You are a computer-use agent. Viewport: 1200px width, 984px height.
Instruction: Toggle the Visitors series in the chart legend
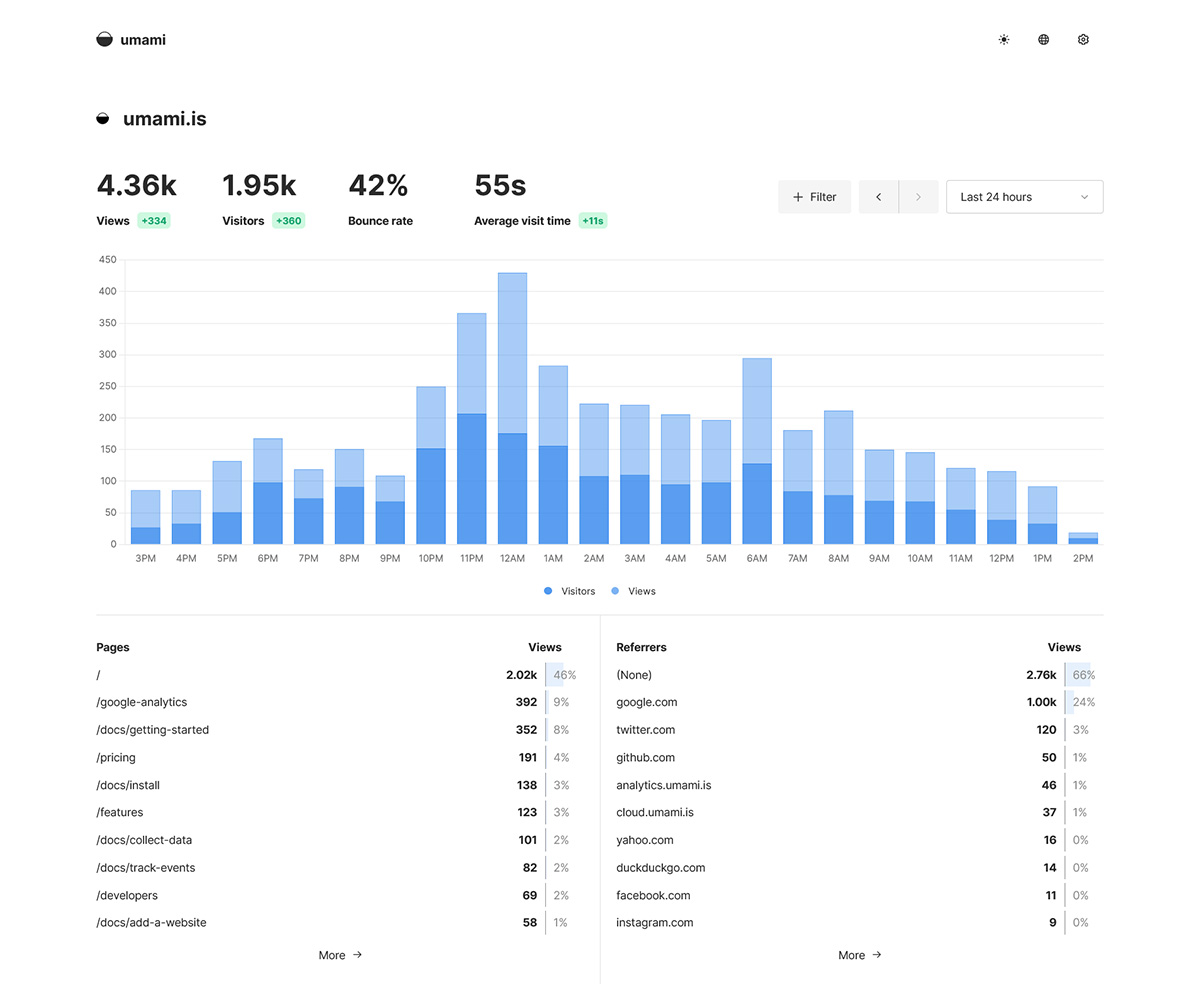(568, 591)
